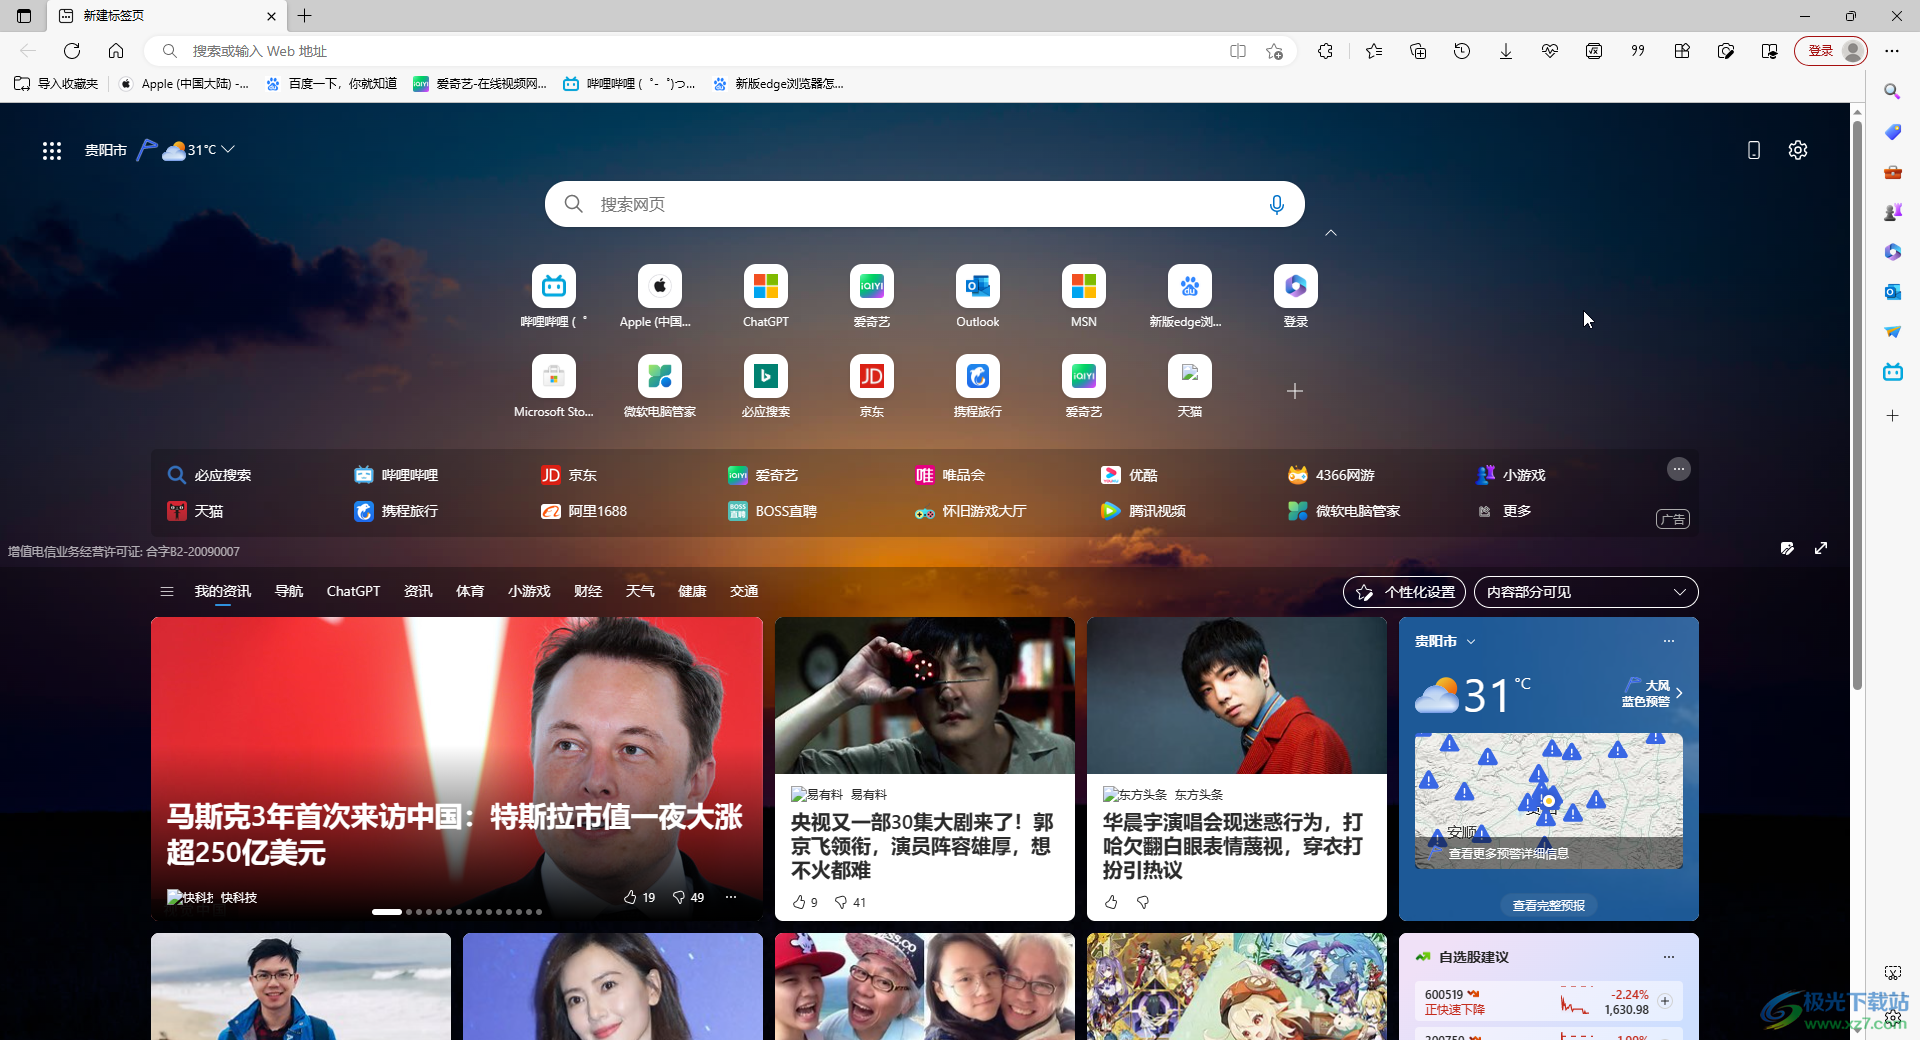This screenshot has width=1920, height=1040.
Task: Click the voice search microphone icon
Action: [1276, 204]
